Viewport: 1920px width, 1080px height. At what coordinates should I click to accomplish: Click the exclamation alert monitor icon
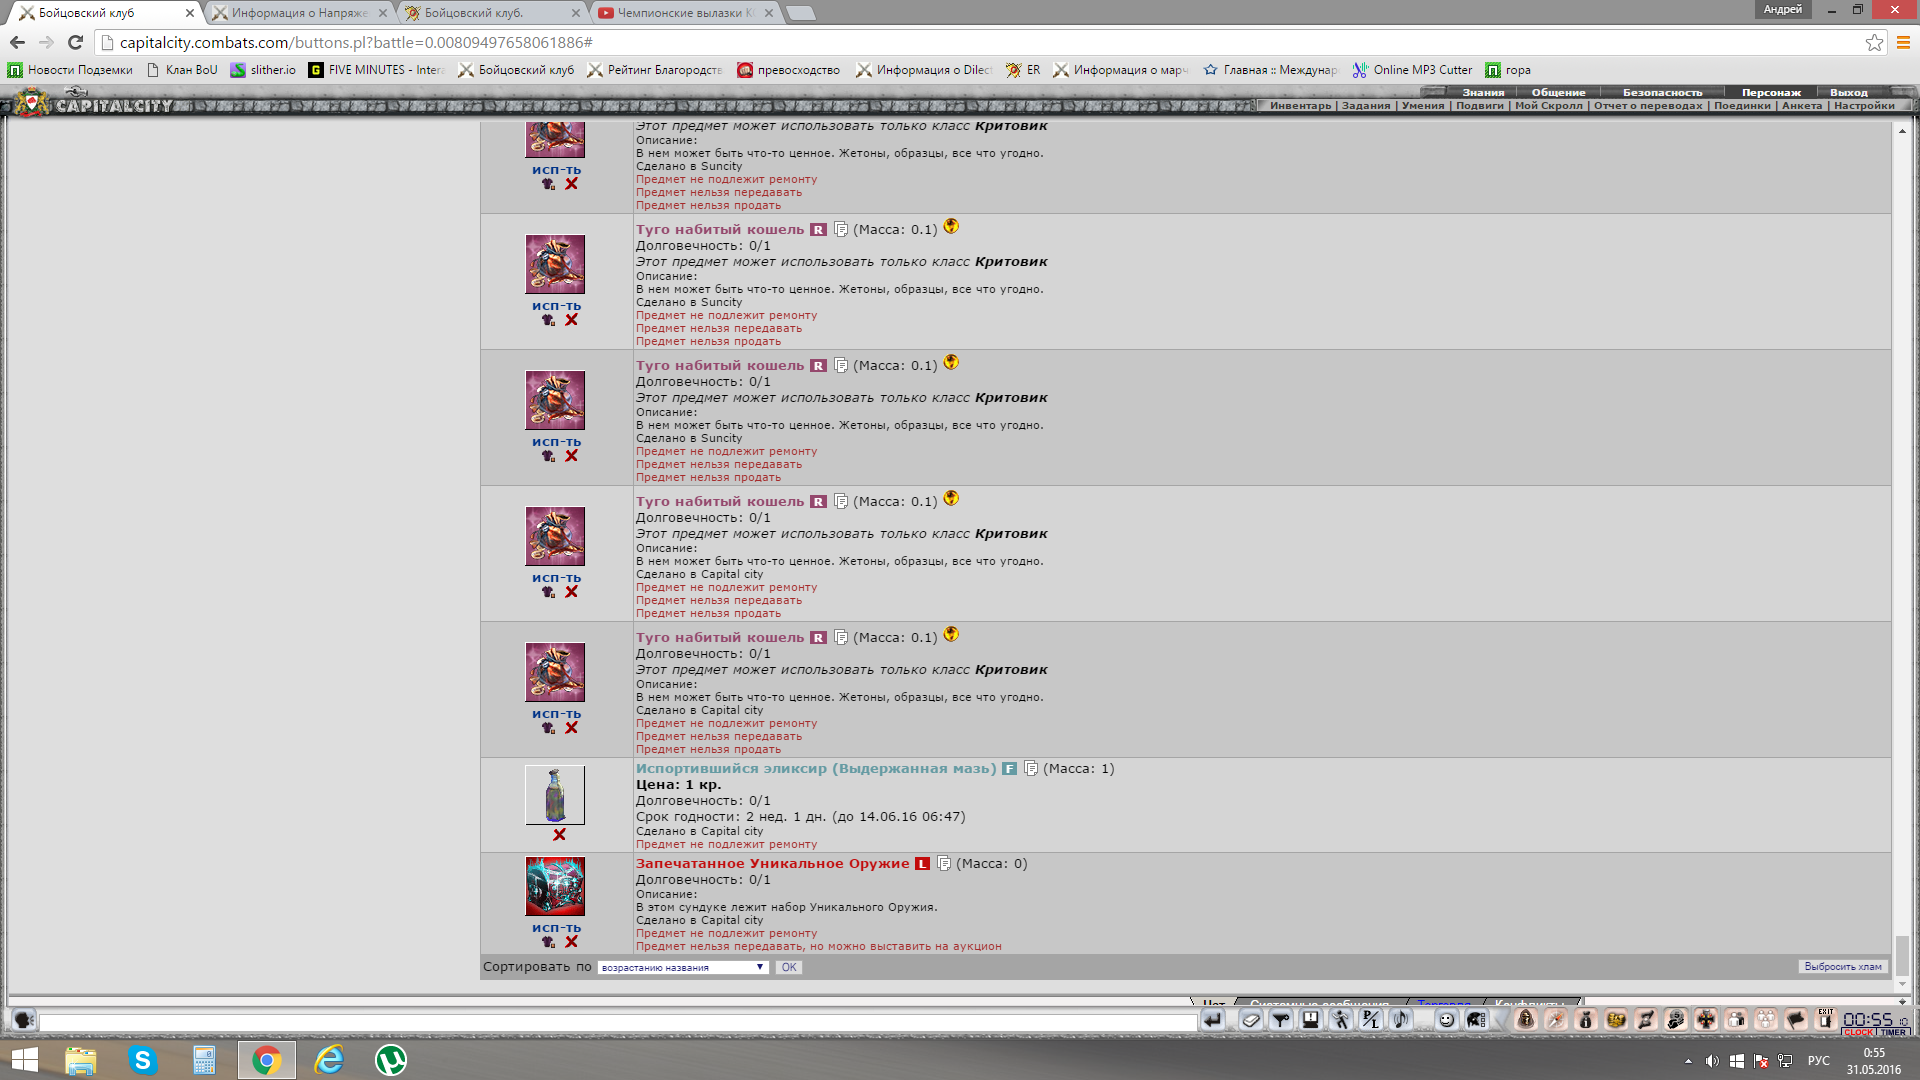1311,1020
